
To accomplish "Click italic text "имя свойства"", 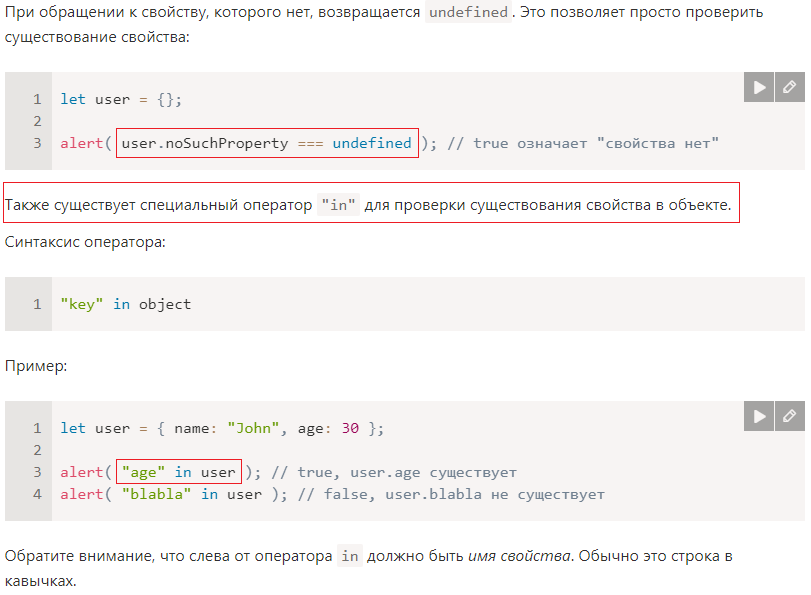I will click(x=519, y=556).
